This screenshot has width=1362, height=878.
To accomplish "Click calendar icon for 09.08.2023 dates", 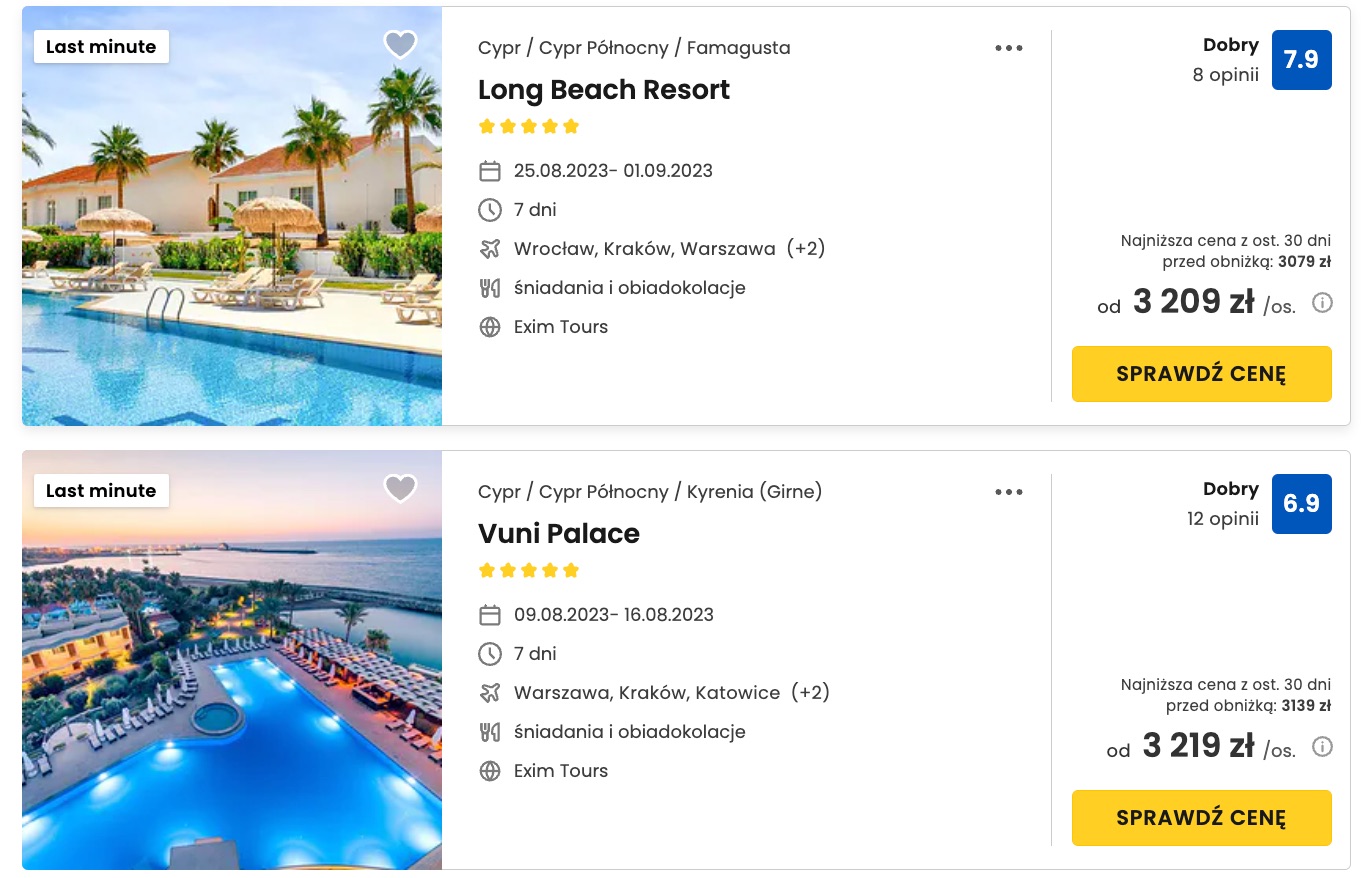I will [x=490, y=615].
